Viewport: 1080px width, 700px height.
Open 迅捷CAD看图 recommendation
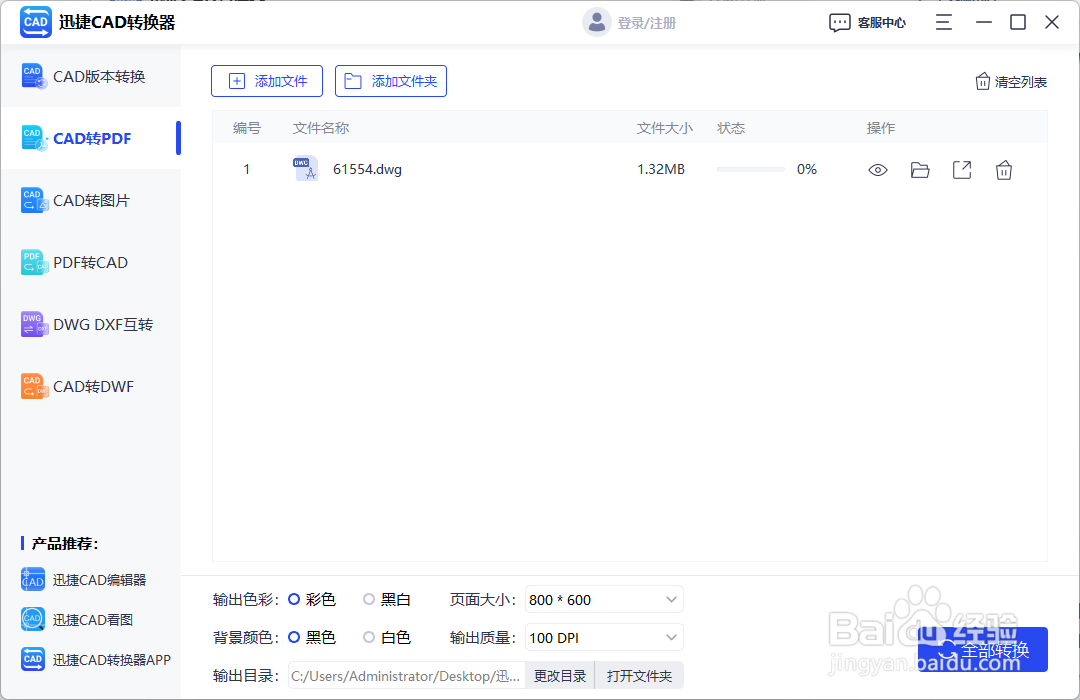coord(93,620)
